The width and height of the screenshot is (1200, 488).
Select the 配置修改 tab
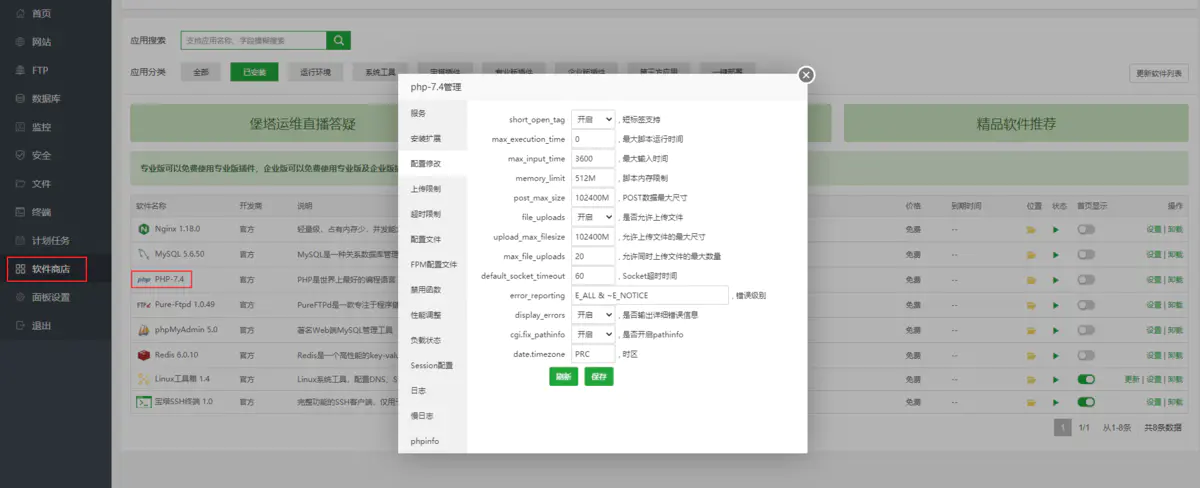click(433, 163)
